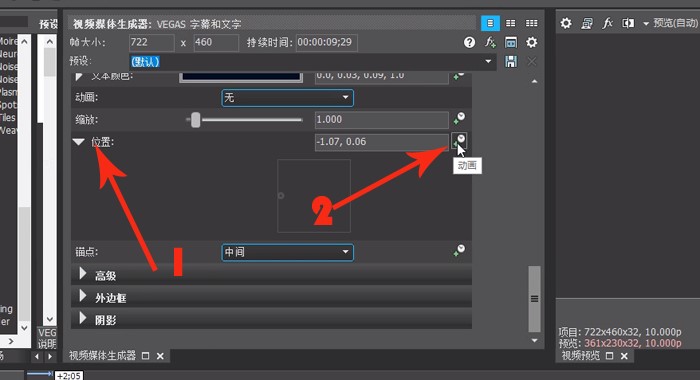
Task: Click the 文本颜色 dark color swatch
Action: click(x=241, y=77)
